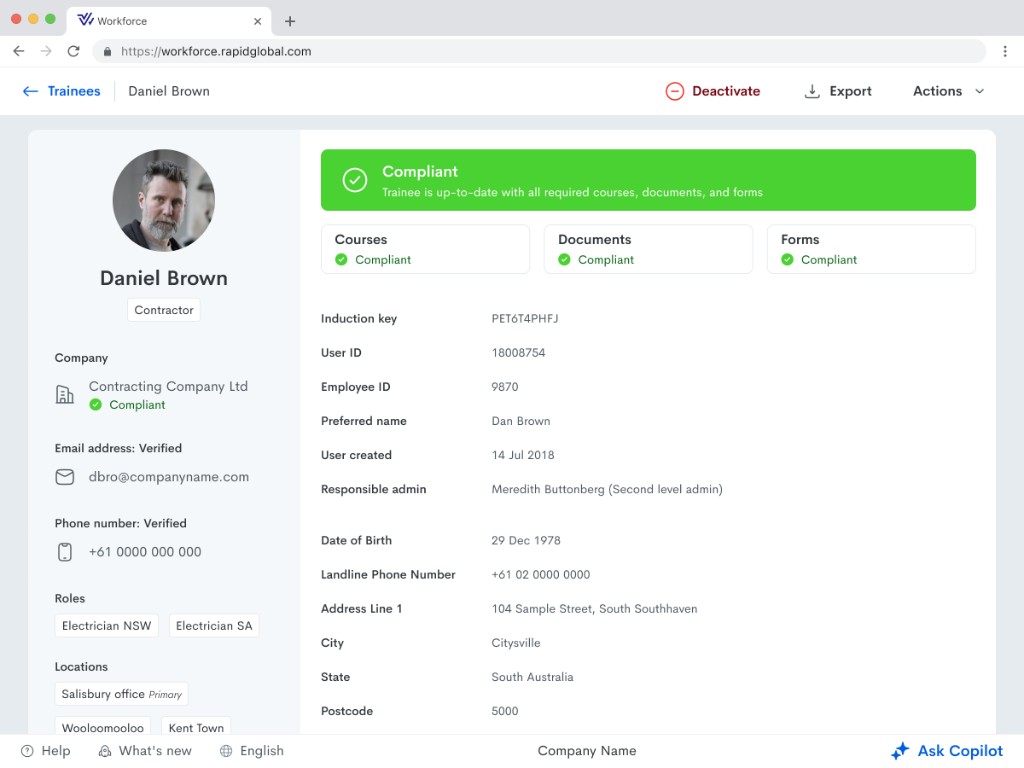Select the Electrician SA role tag
Viewport: 1024px width, 768px height.
tap(214, 626)
